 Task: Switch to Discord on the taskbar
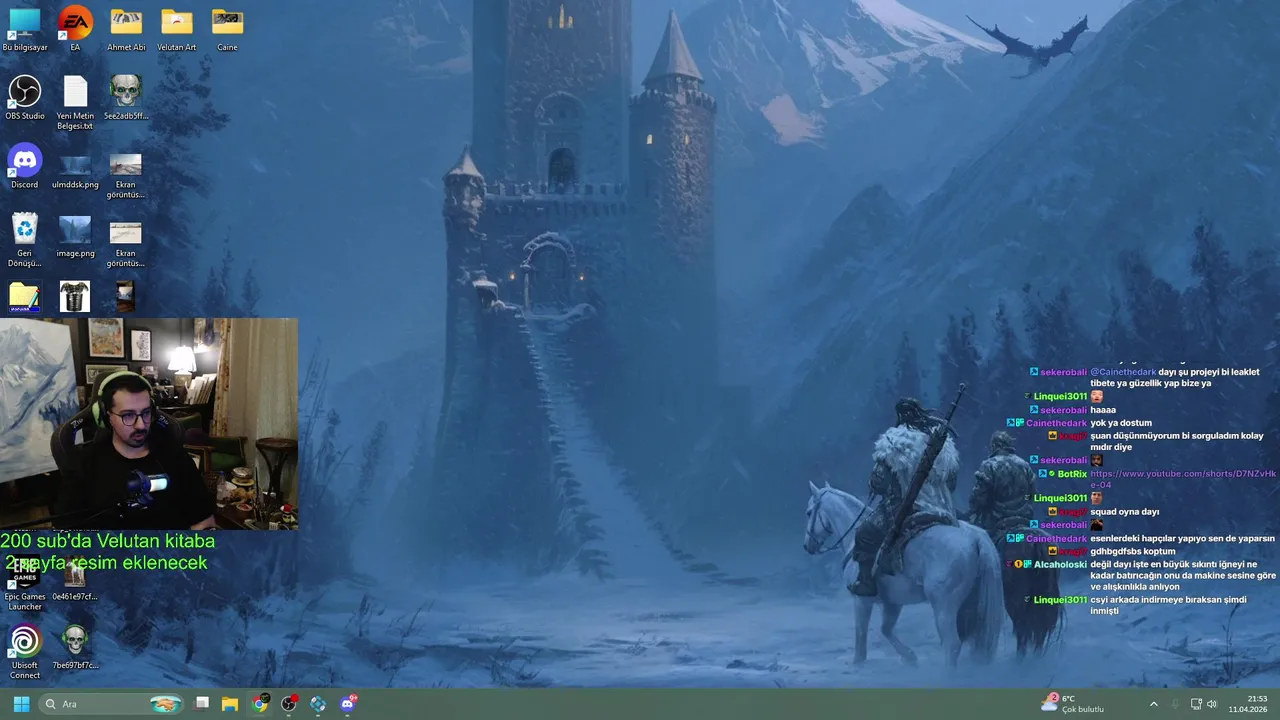[x=348, y=704]
